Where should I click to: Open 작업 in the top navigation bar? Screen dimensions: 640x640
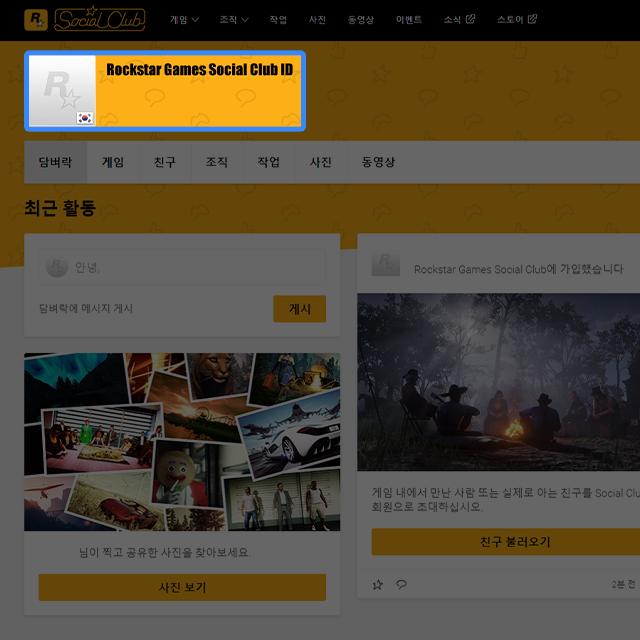pyautogui.click(x=278, y=20)
